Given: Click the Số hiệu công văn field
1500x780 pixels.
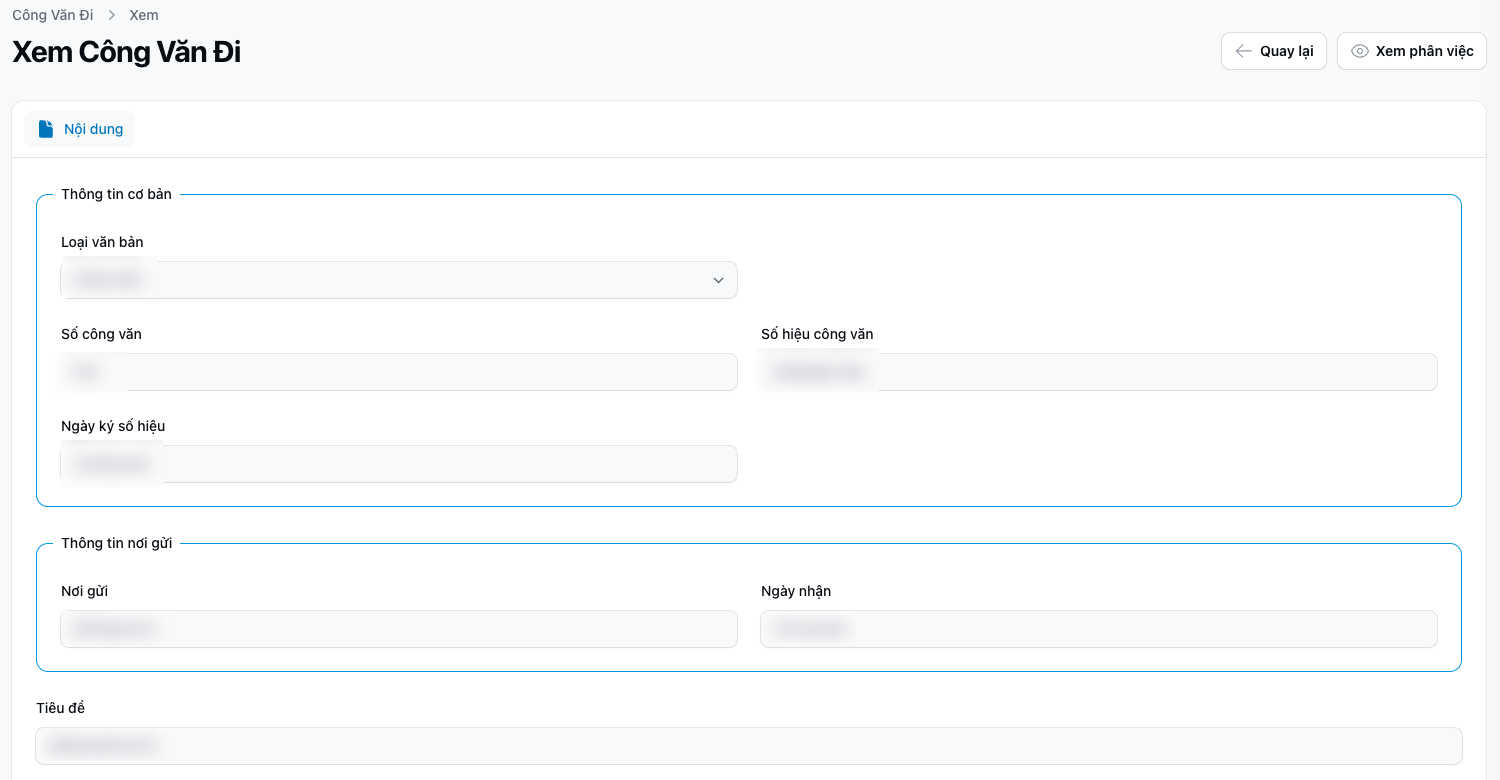Looking at the screenshot, I should point(1098,372).
